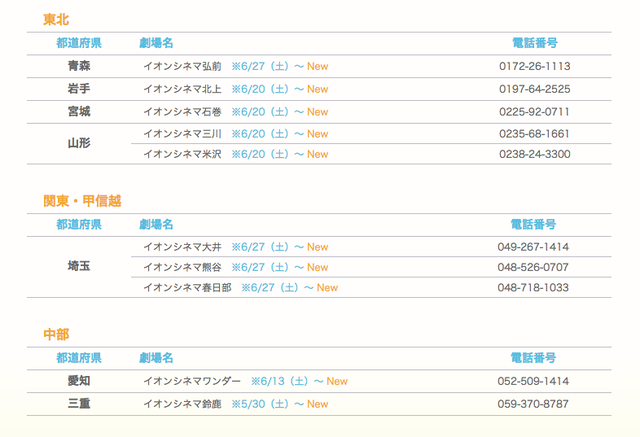Select theater イオンシネマ弘前
The image size is (640, 437).
pyautogui.click(x=182, y=66)
